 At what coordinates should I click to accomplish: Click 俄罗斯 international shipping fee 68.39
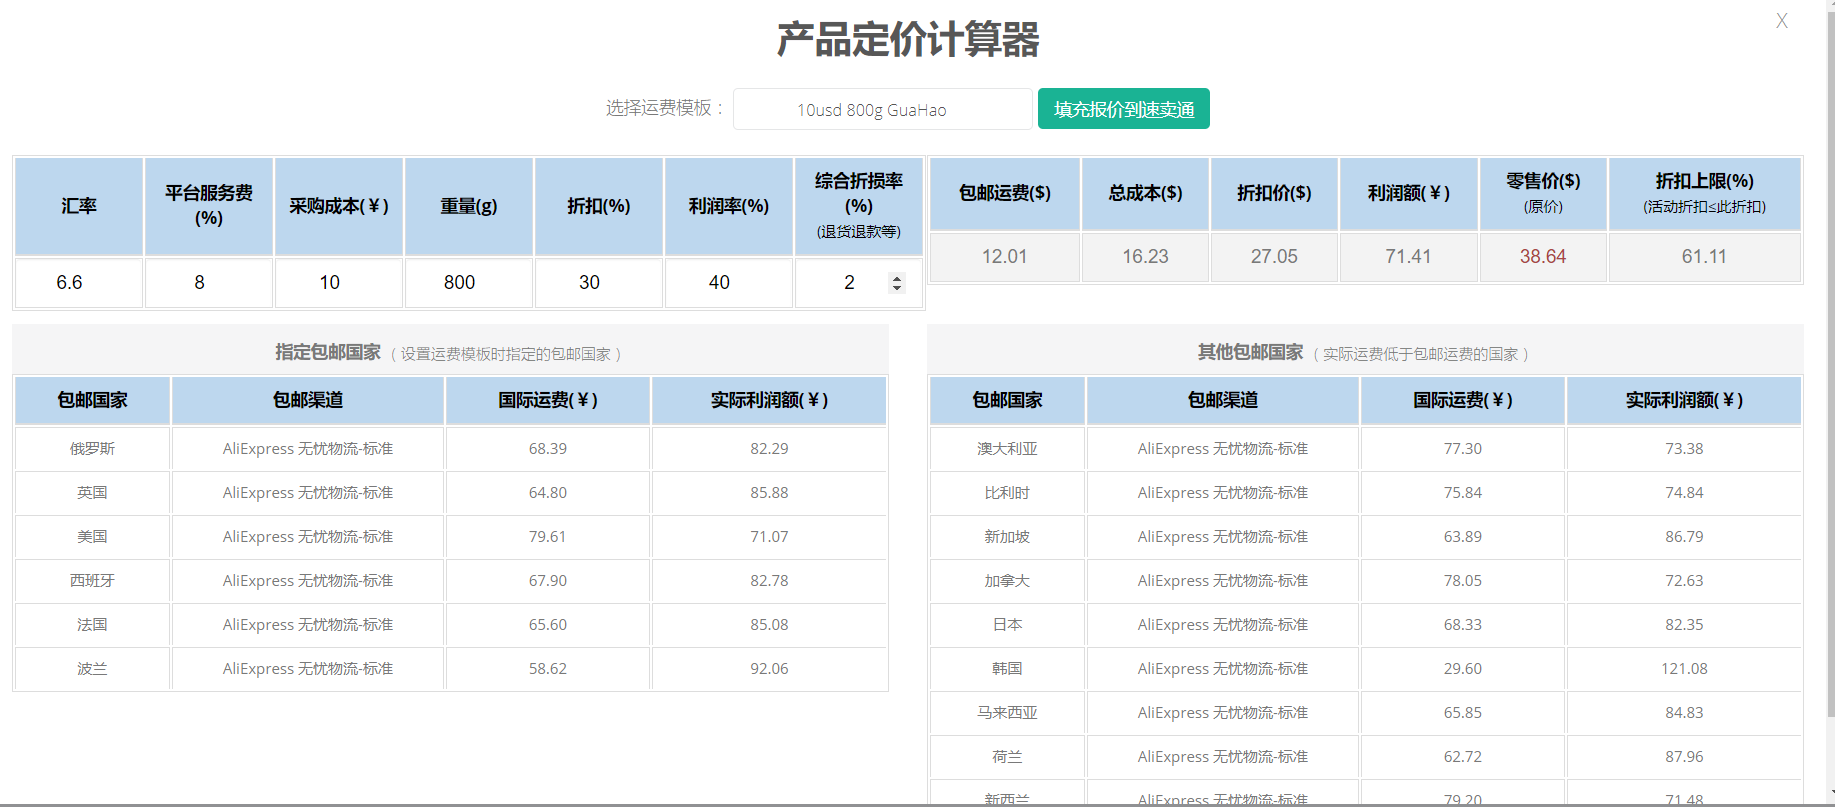pos(548,449)
